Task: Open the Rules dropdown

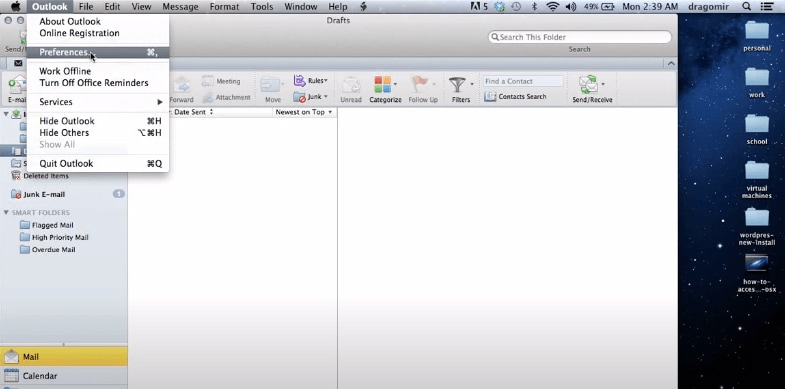Action: (x=311, y=81)
